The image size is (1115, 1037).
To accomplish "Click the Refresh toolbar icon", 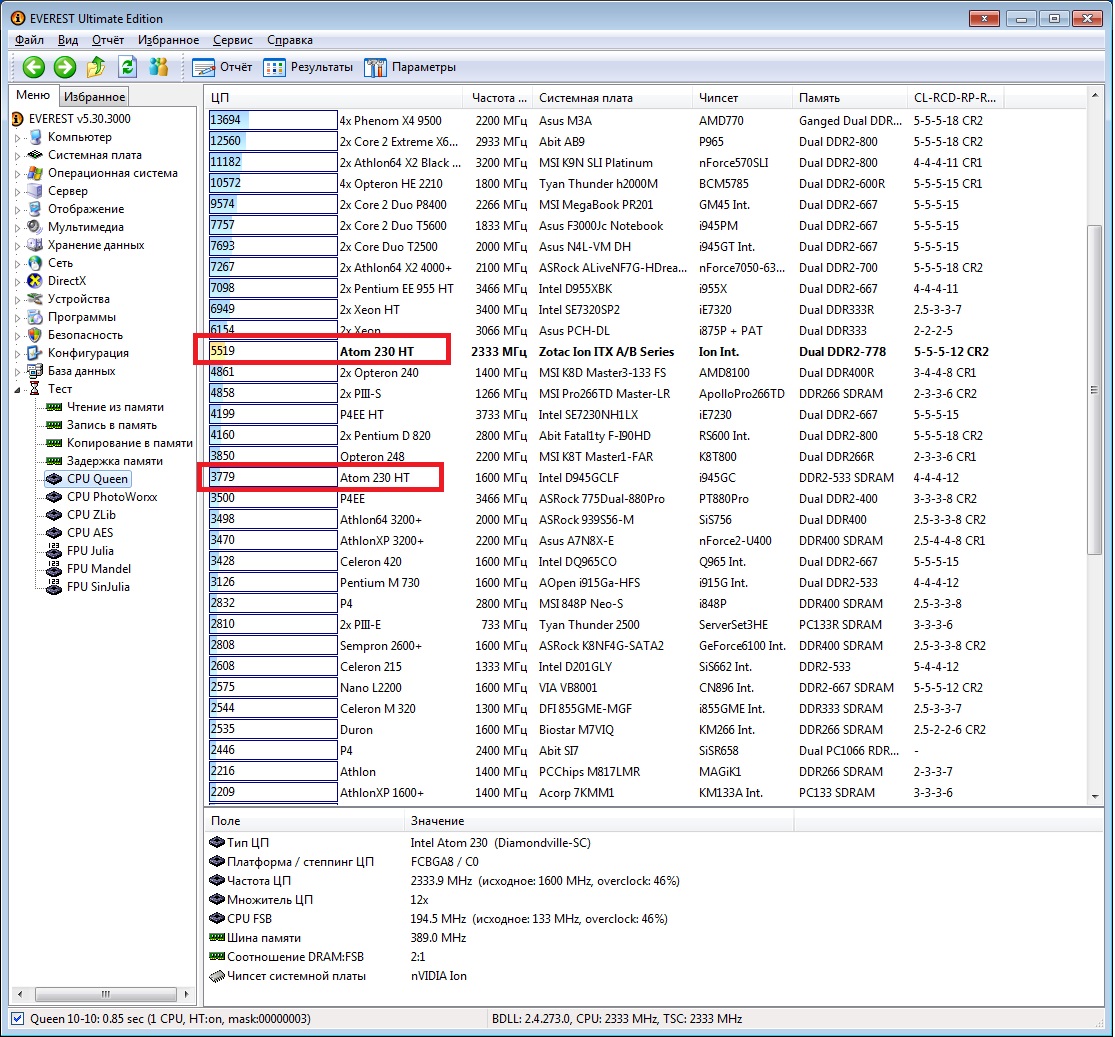I will pyautogui.click(x=127, y=67).
